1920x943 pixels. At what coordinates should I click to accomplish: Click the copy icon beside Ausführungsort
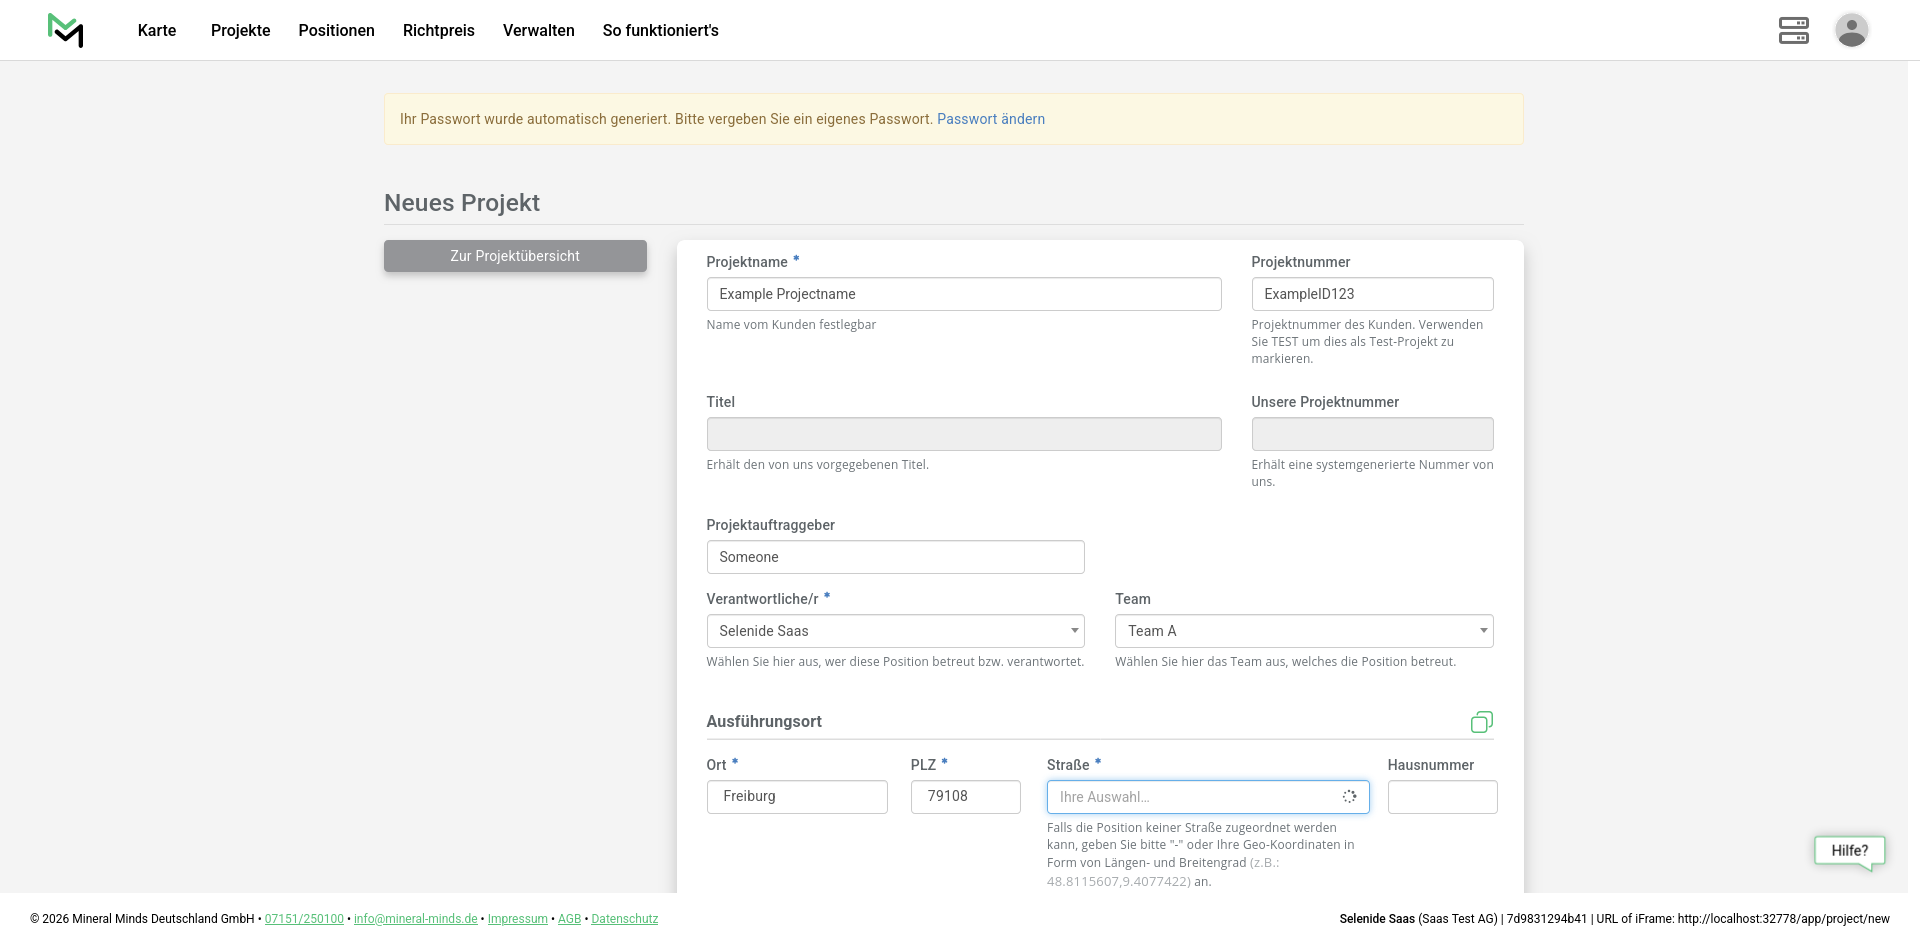pyautogui.click(x=1481, y=722)
